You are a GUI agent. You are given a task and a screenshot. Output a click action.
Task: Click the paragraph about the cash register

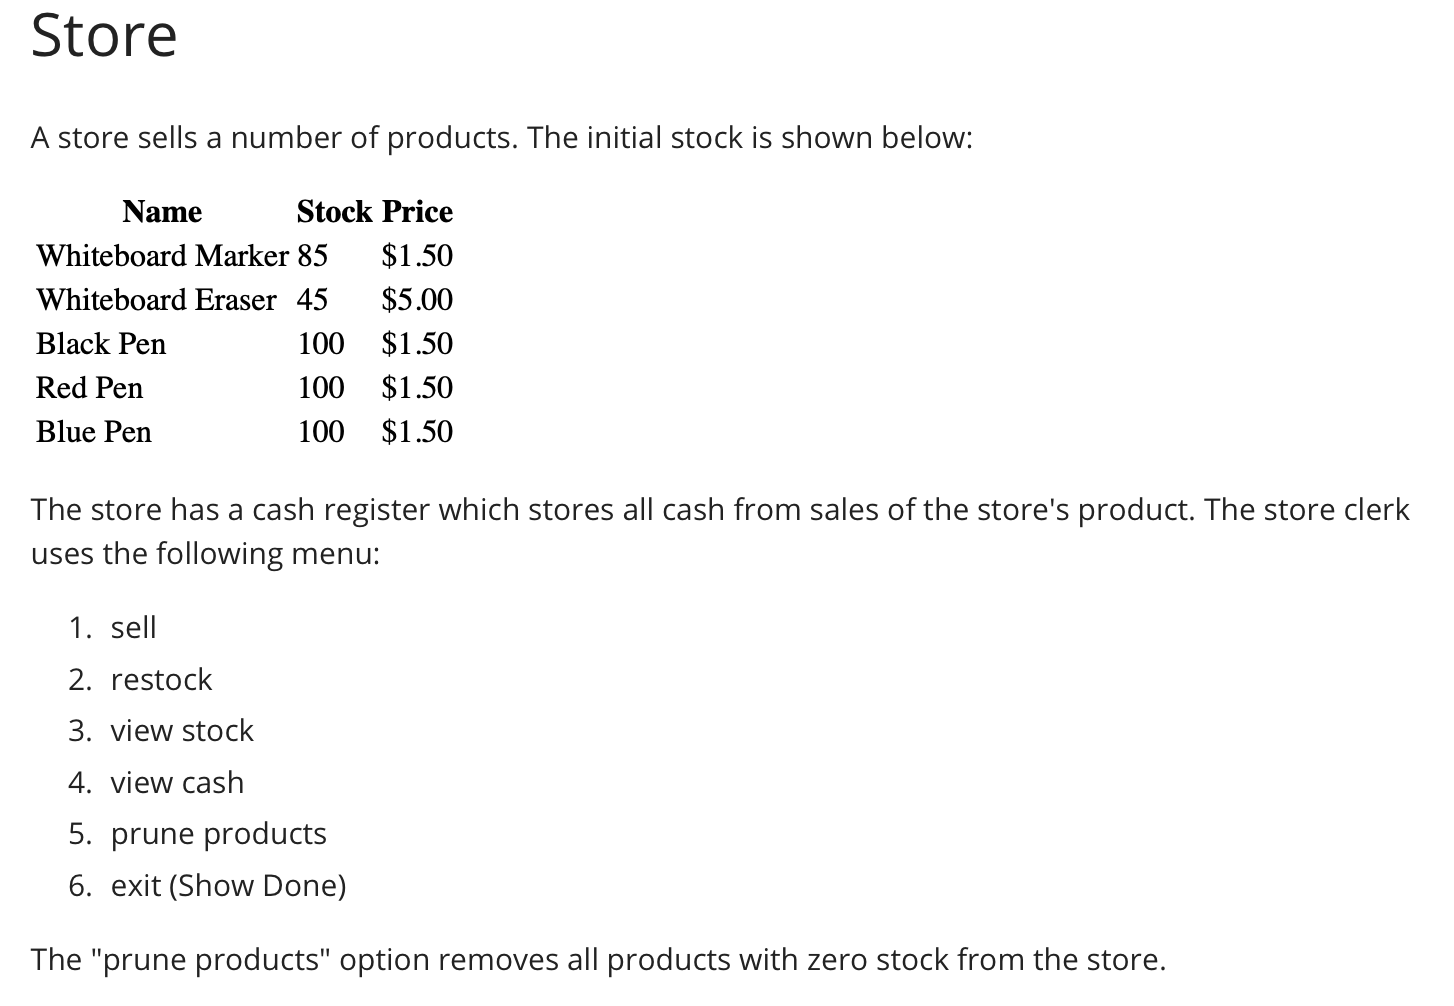720,532
